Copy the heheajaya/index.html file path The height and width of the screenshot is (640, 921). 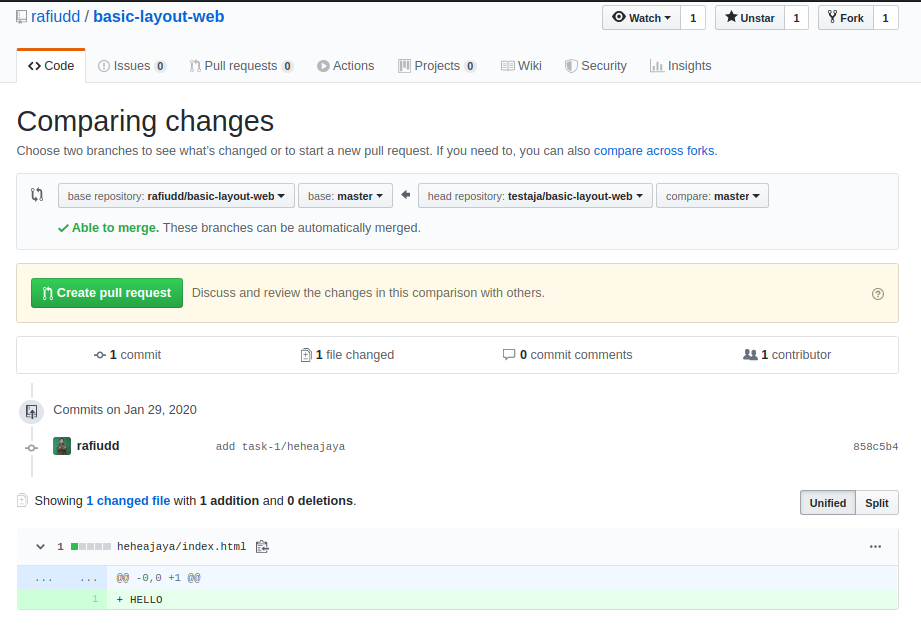263,547
